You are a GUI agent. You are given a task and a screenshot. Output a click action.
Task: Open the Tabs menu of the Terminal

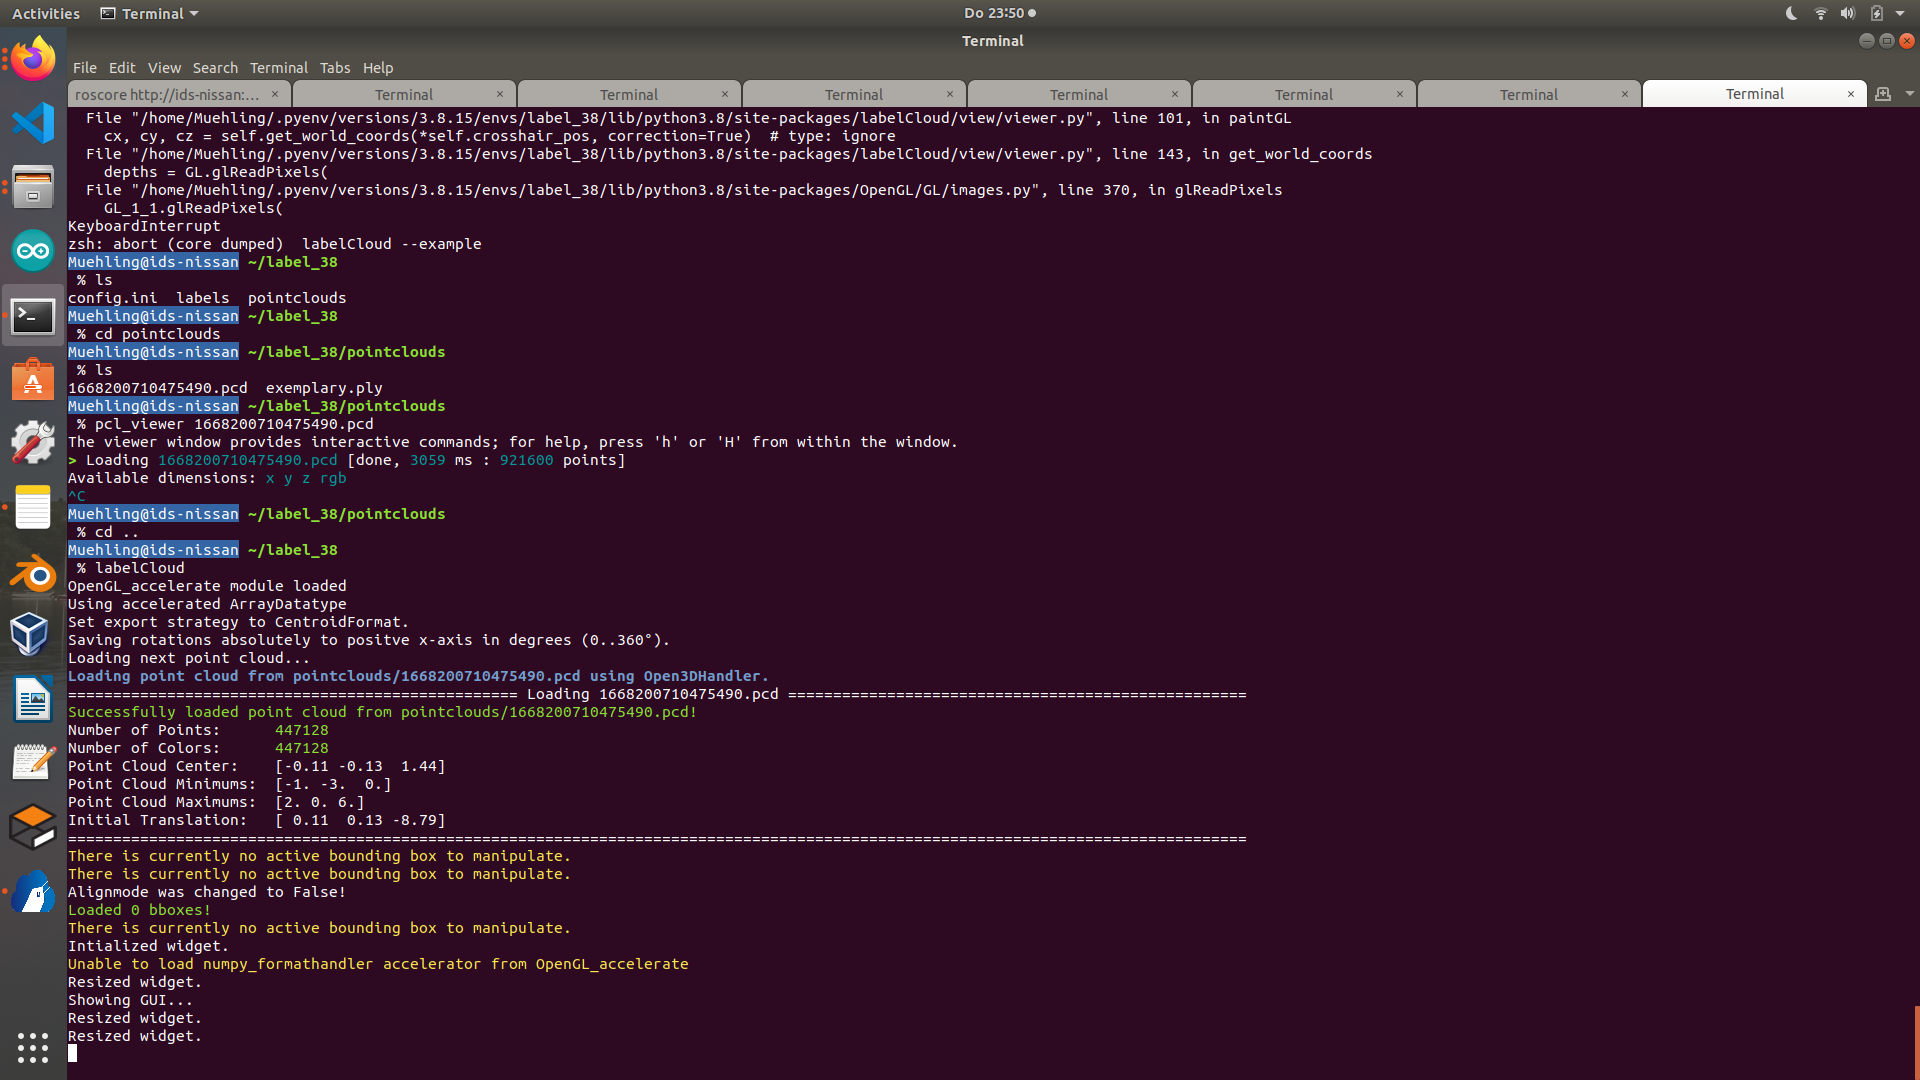pos(335,67)
